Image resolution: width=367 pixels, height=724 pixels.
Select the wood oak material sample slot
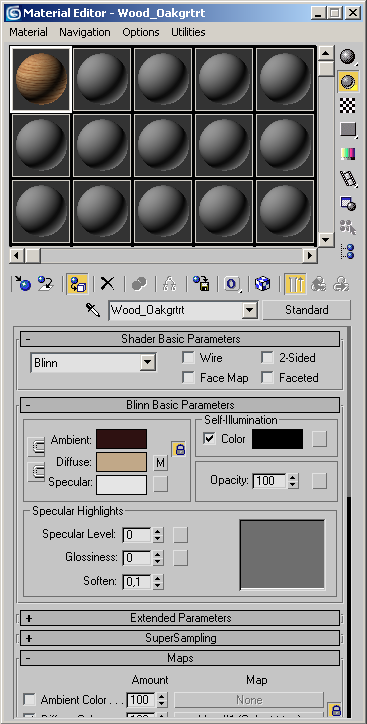41,79
